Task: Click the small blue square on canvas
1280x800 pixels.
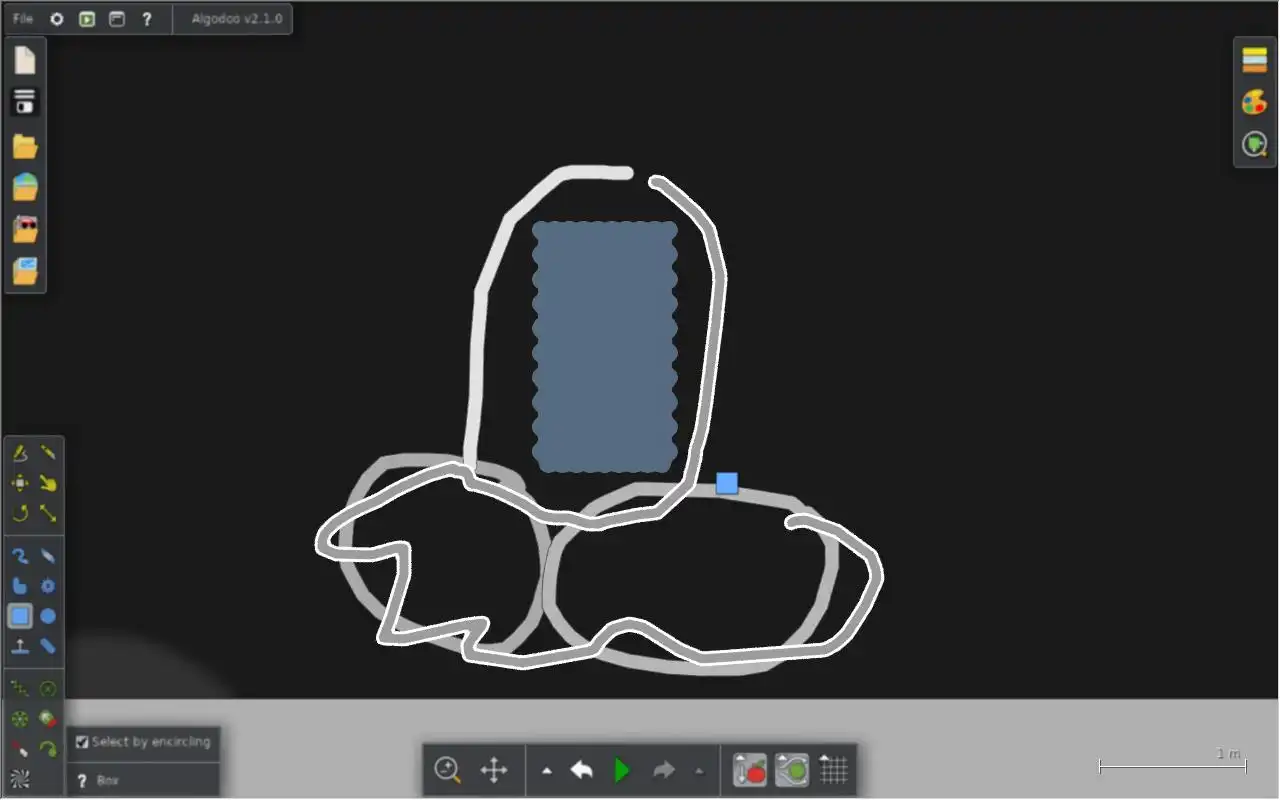Action: 727,484
